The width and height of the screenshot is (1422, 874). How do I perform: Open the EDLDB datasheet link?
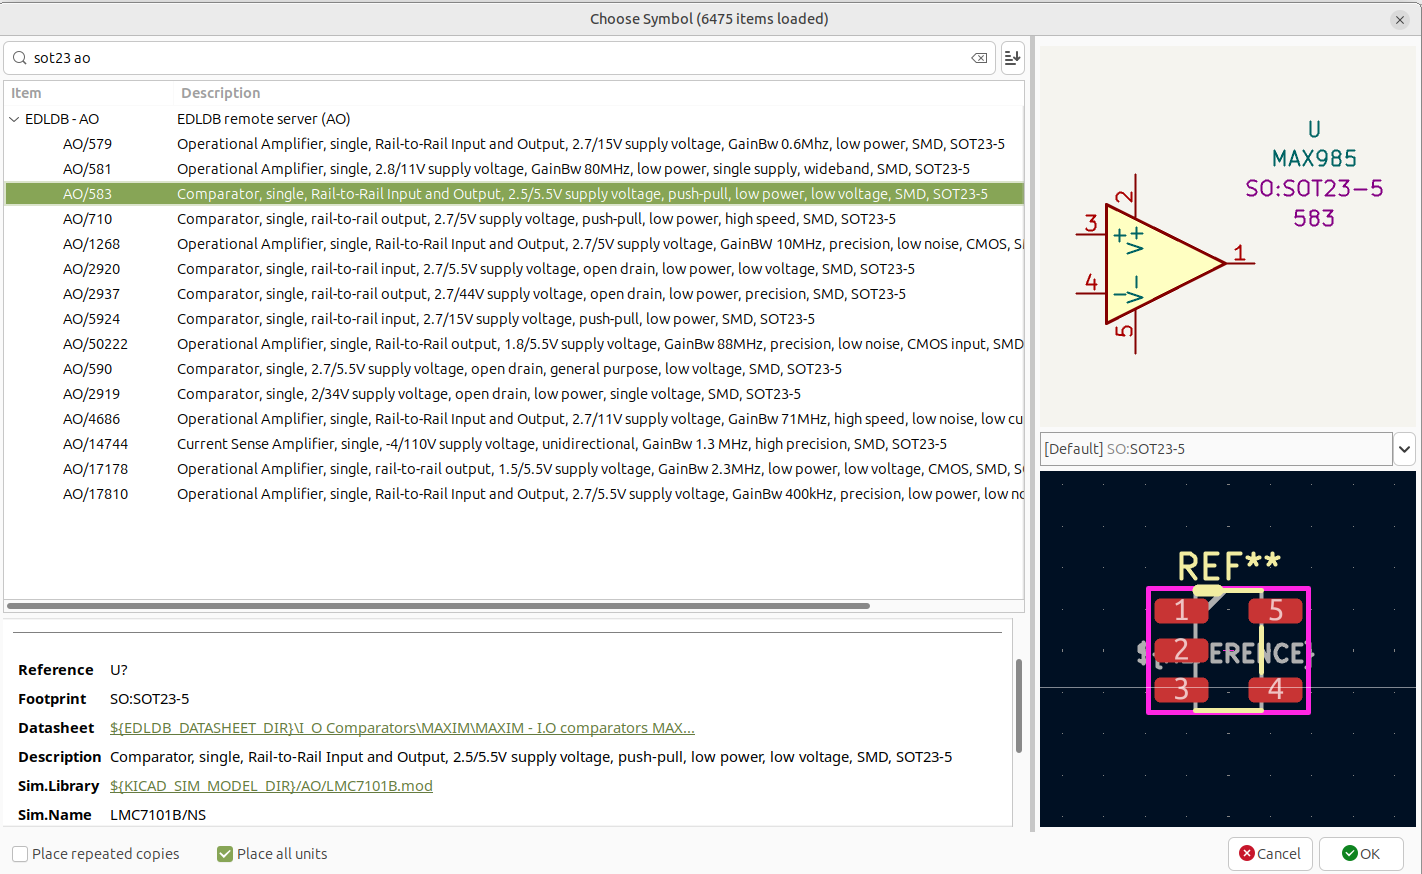[402, 728]
